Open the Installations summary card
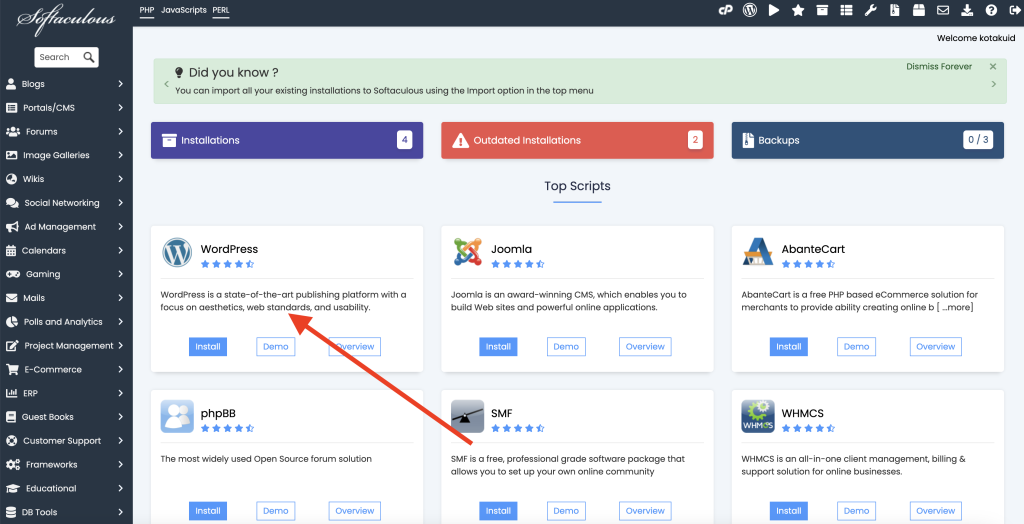The height and width of the screenshot is (524, 1024). (287, 140)
